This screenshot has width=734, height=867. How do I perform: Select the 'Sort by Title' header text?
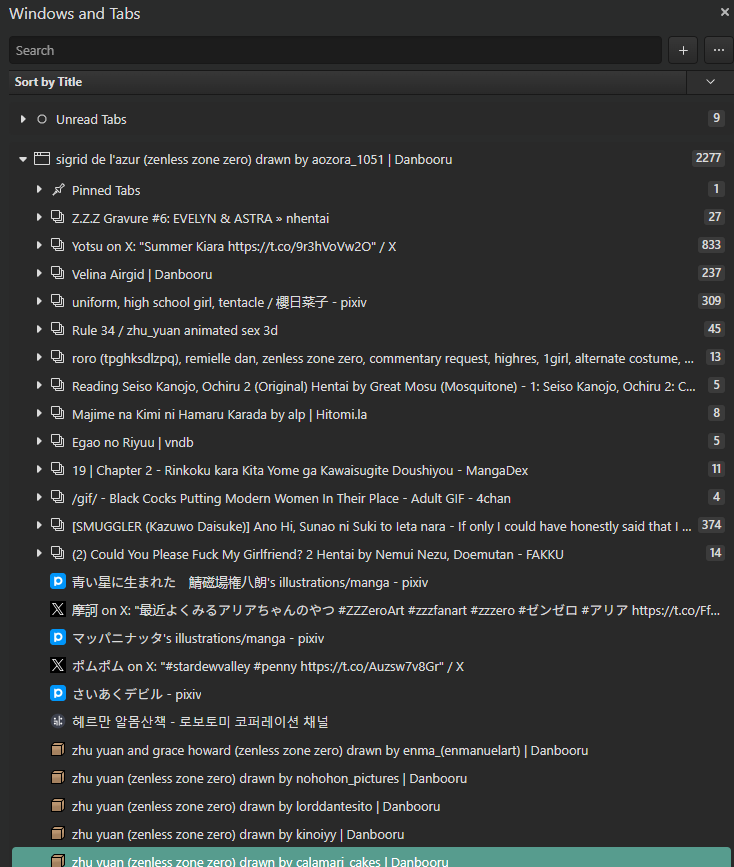click(48, 82)
